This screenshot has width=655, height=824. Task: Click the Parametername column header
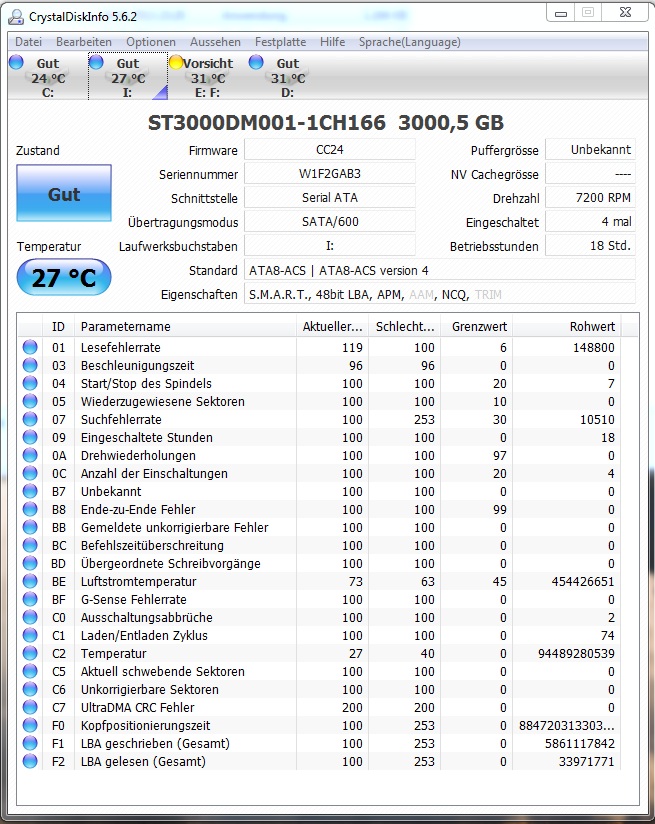(x=185, y=326)
